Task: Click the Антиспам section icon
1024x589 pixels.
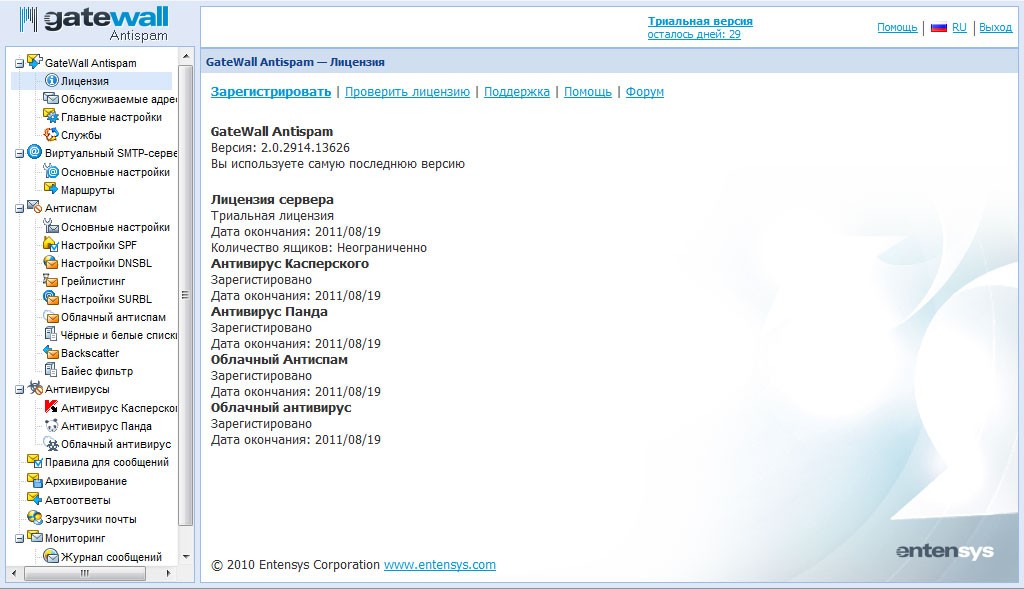Action: click(35, 207)
